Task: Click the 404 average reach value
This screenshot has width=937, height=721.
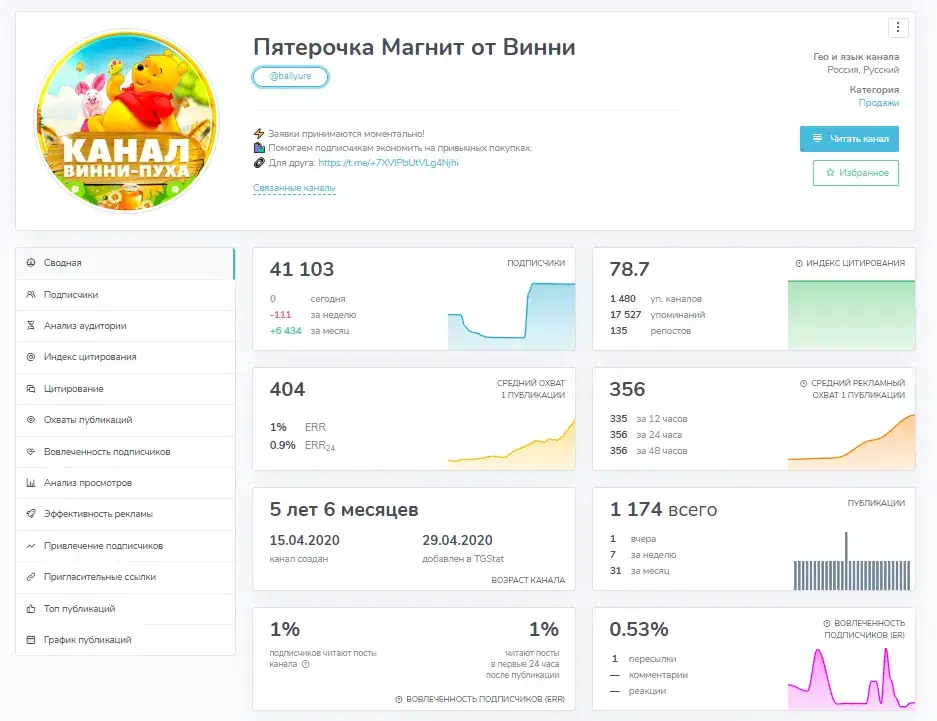Action: click(x=287, y=389)
